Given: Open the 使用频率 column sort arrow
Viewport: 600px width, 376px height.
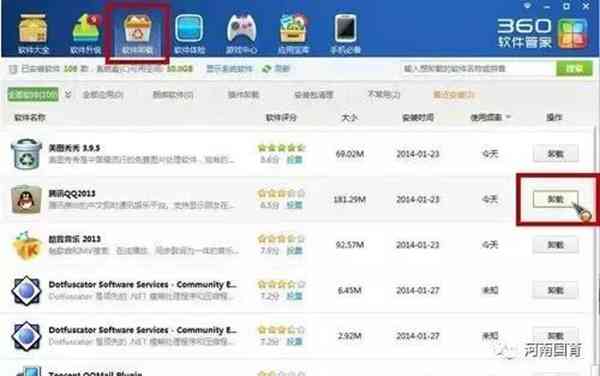Looking at the screenshot, I should [508, 117].
